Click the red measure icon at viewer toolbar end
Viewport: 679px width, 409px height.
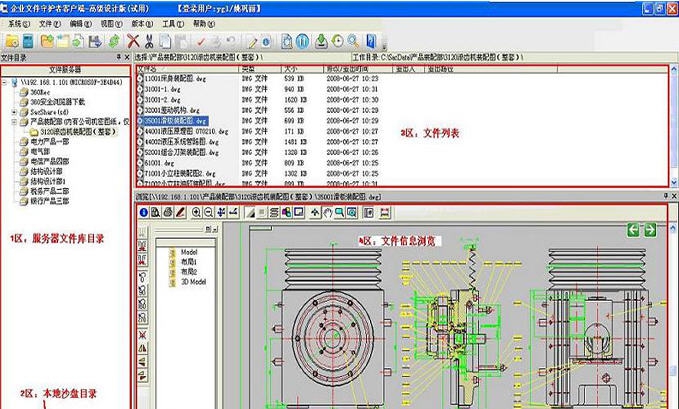(385, 212)
